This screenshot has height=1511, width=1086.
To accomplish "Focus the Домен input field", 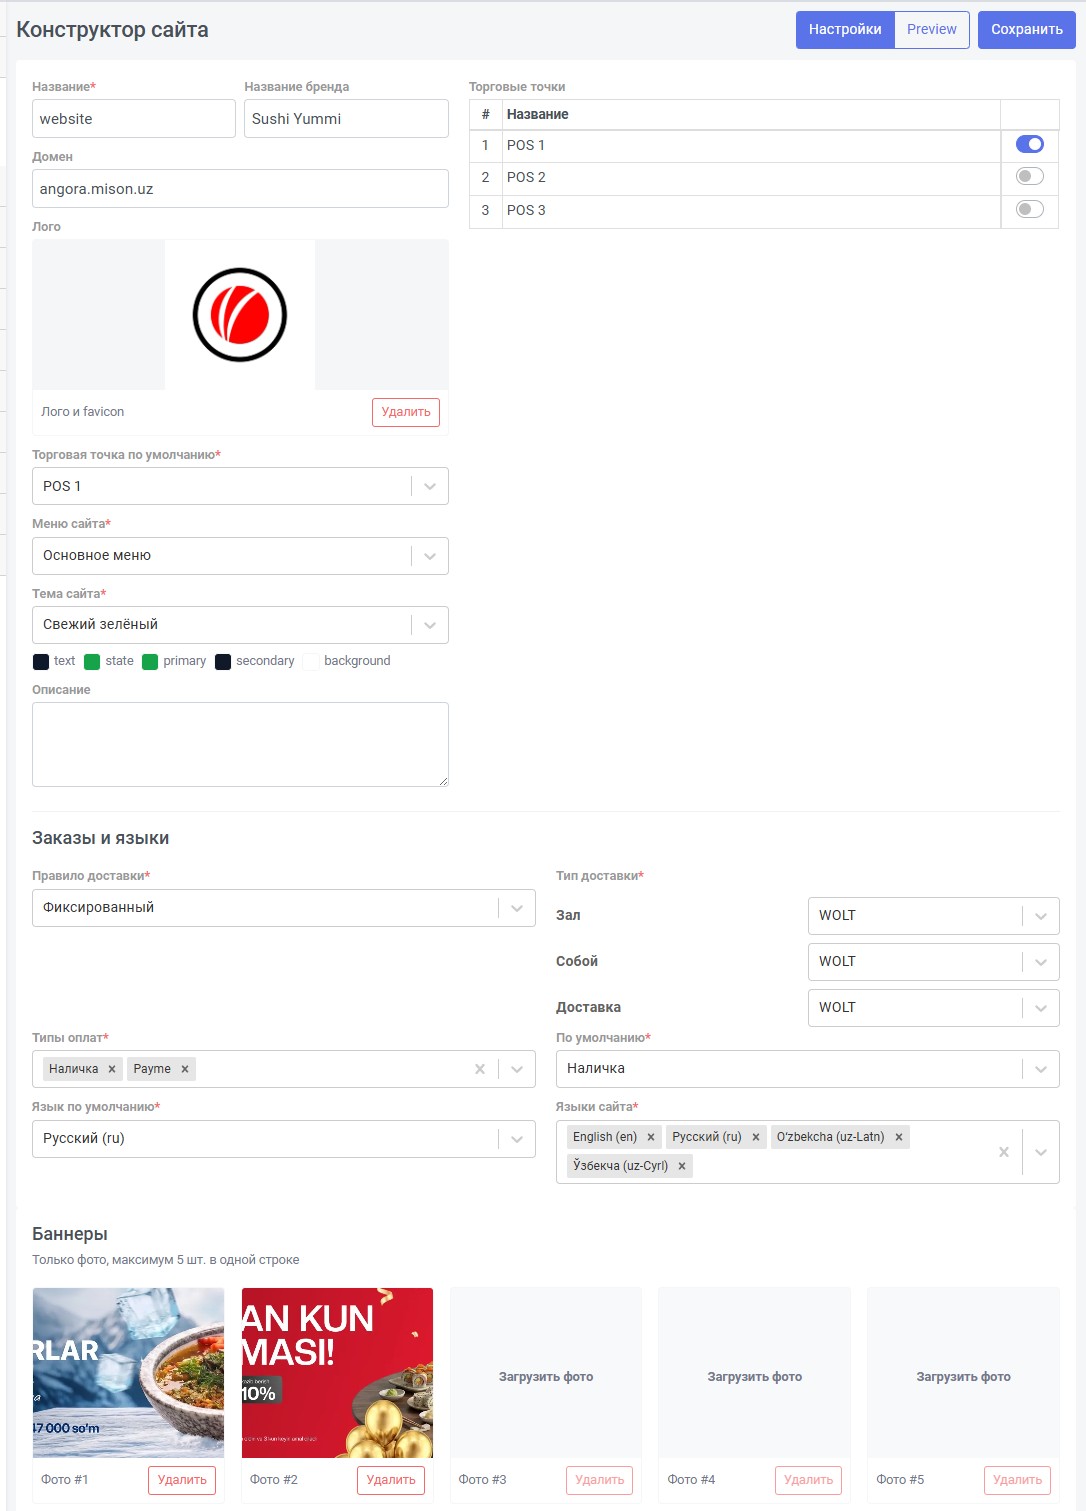I will click(x=240, y=189).
